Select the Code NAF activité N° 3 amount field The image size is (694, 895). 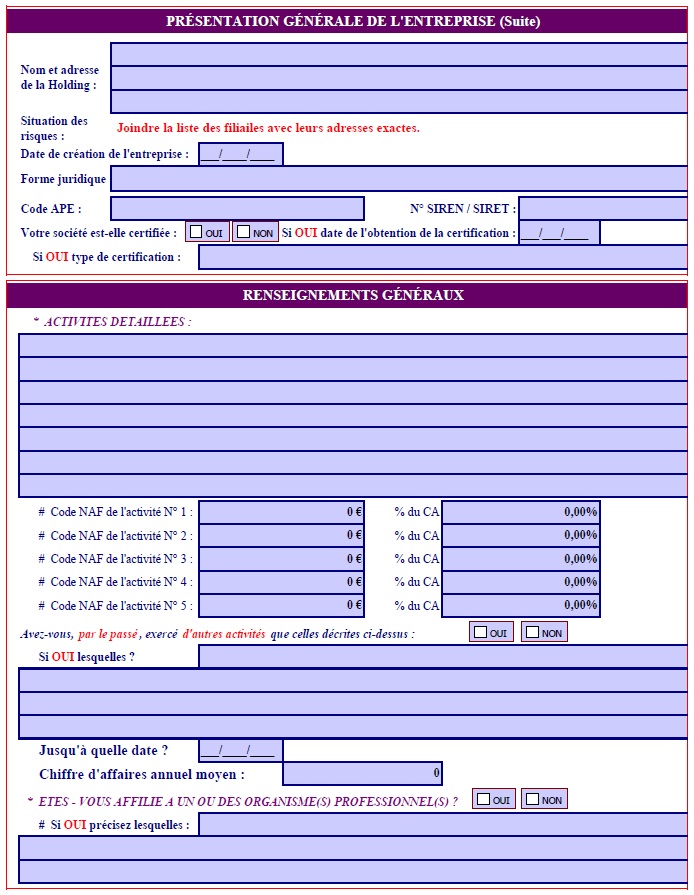pos(281,558)
